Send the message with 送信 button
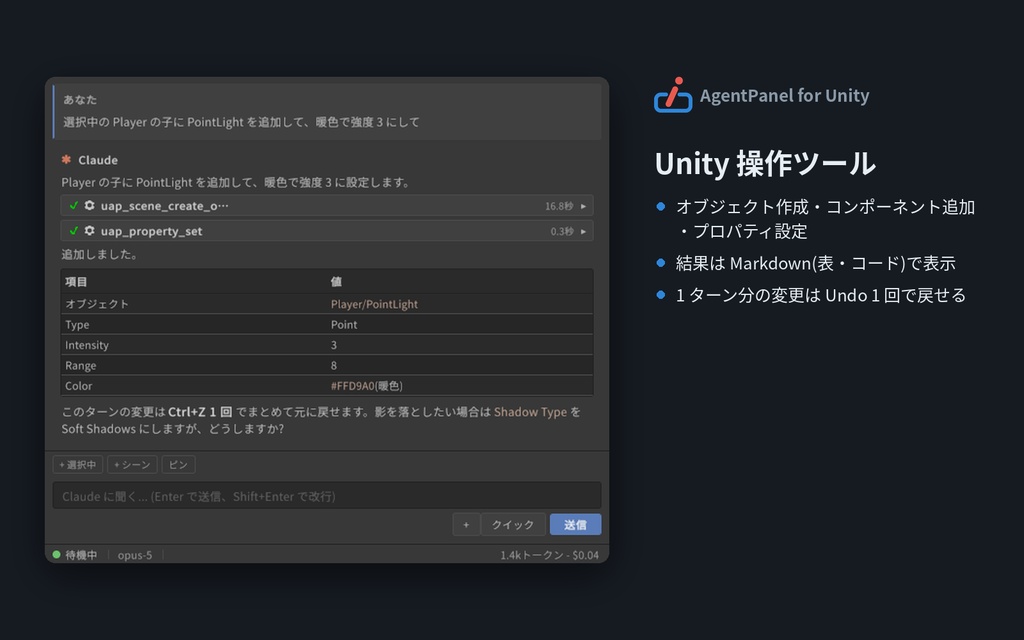This screenshot has width=1024, height=640. (x=575, y=524)
